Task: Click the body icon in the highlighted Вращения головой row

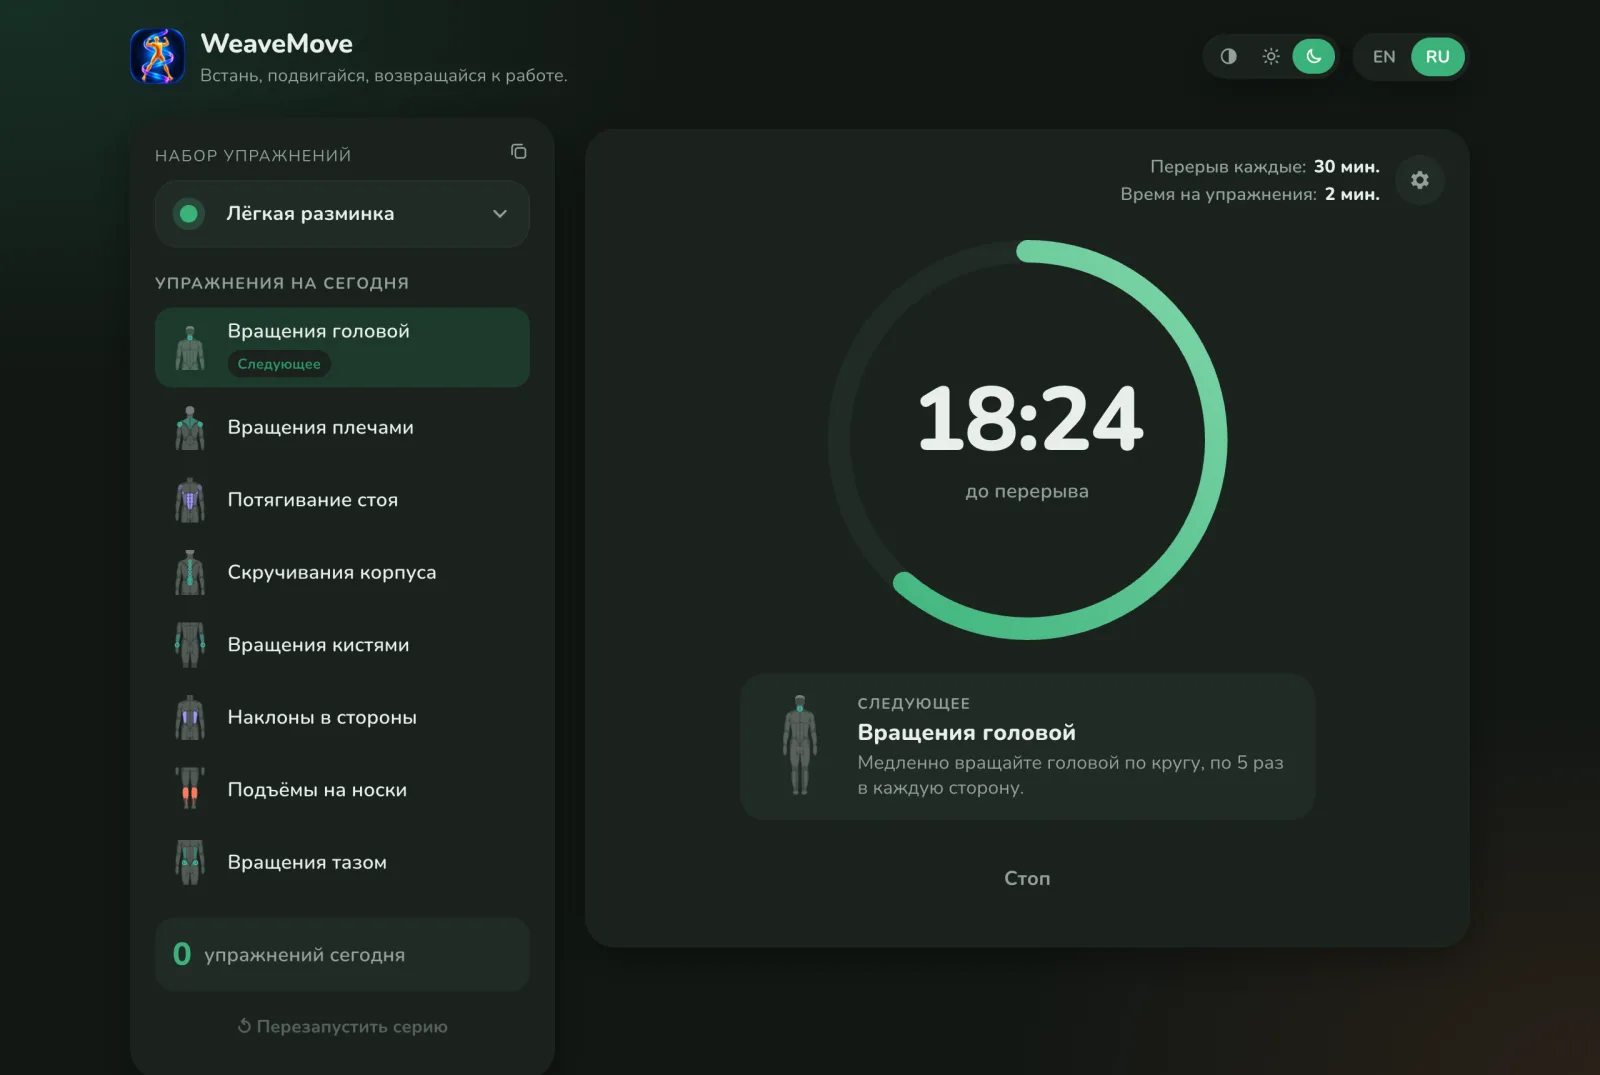Action: point(190,348)
